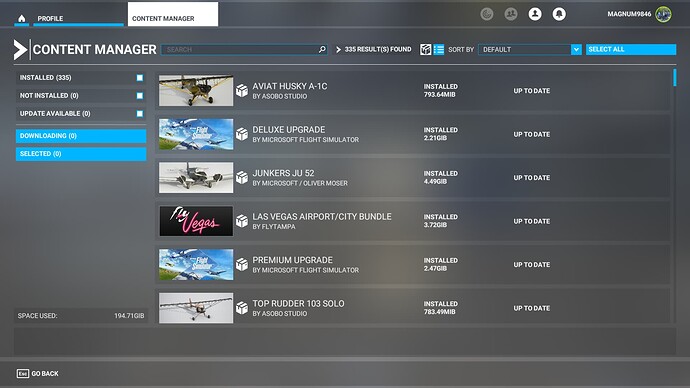690x388 pixels.
Task: Click the Installed 4.49GiB size text
Action: coord(440,178)
